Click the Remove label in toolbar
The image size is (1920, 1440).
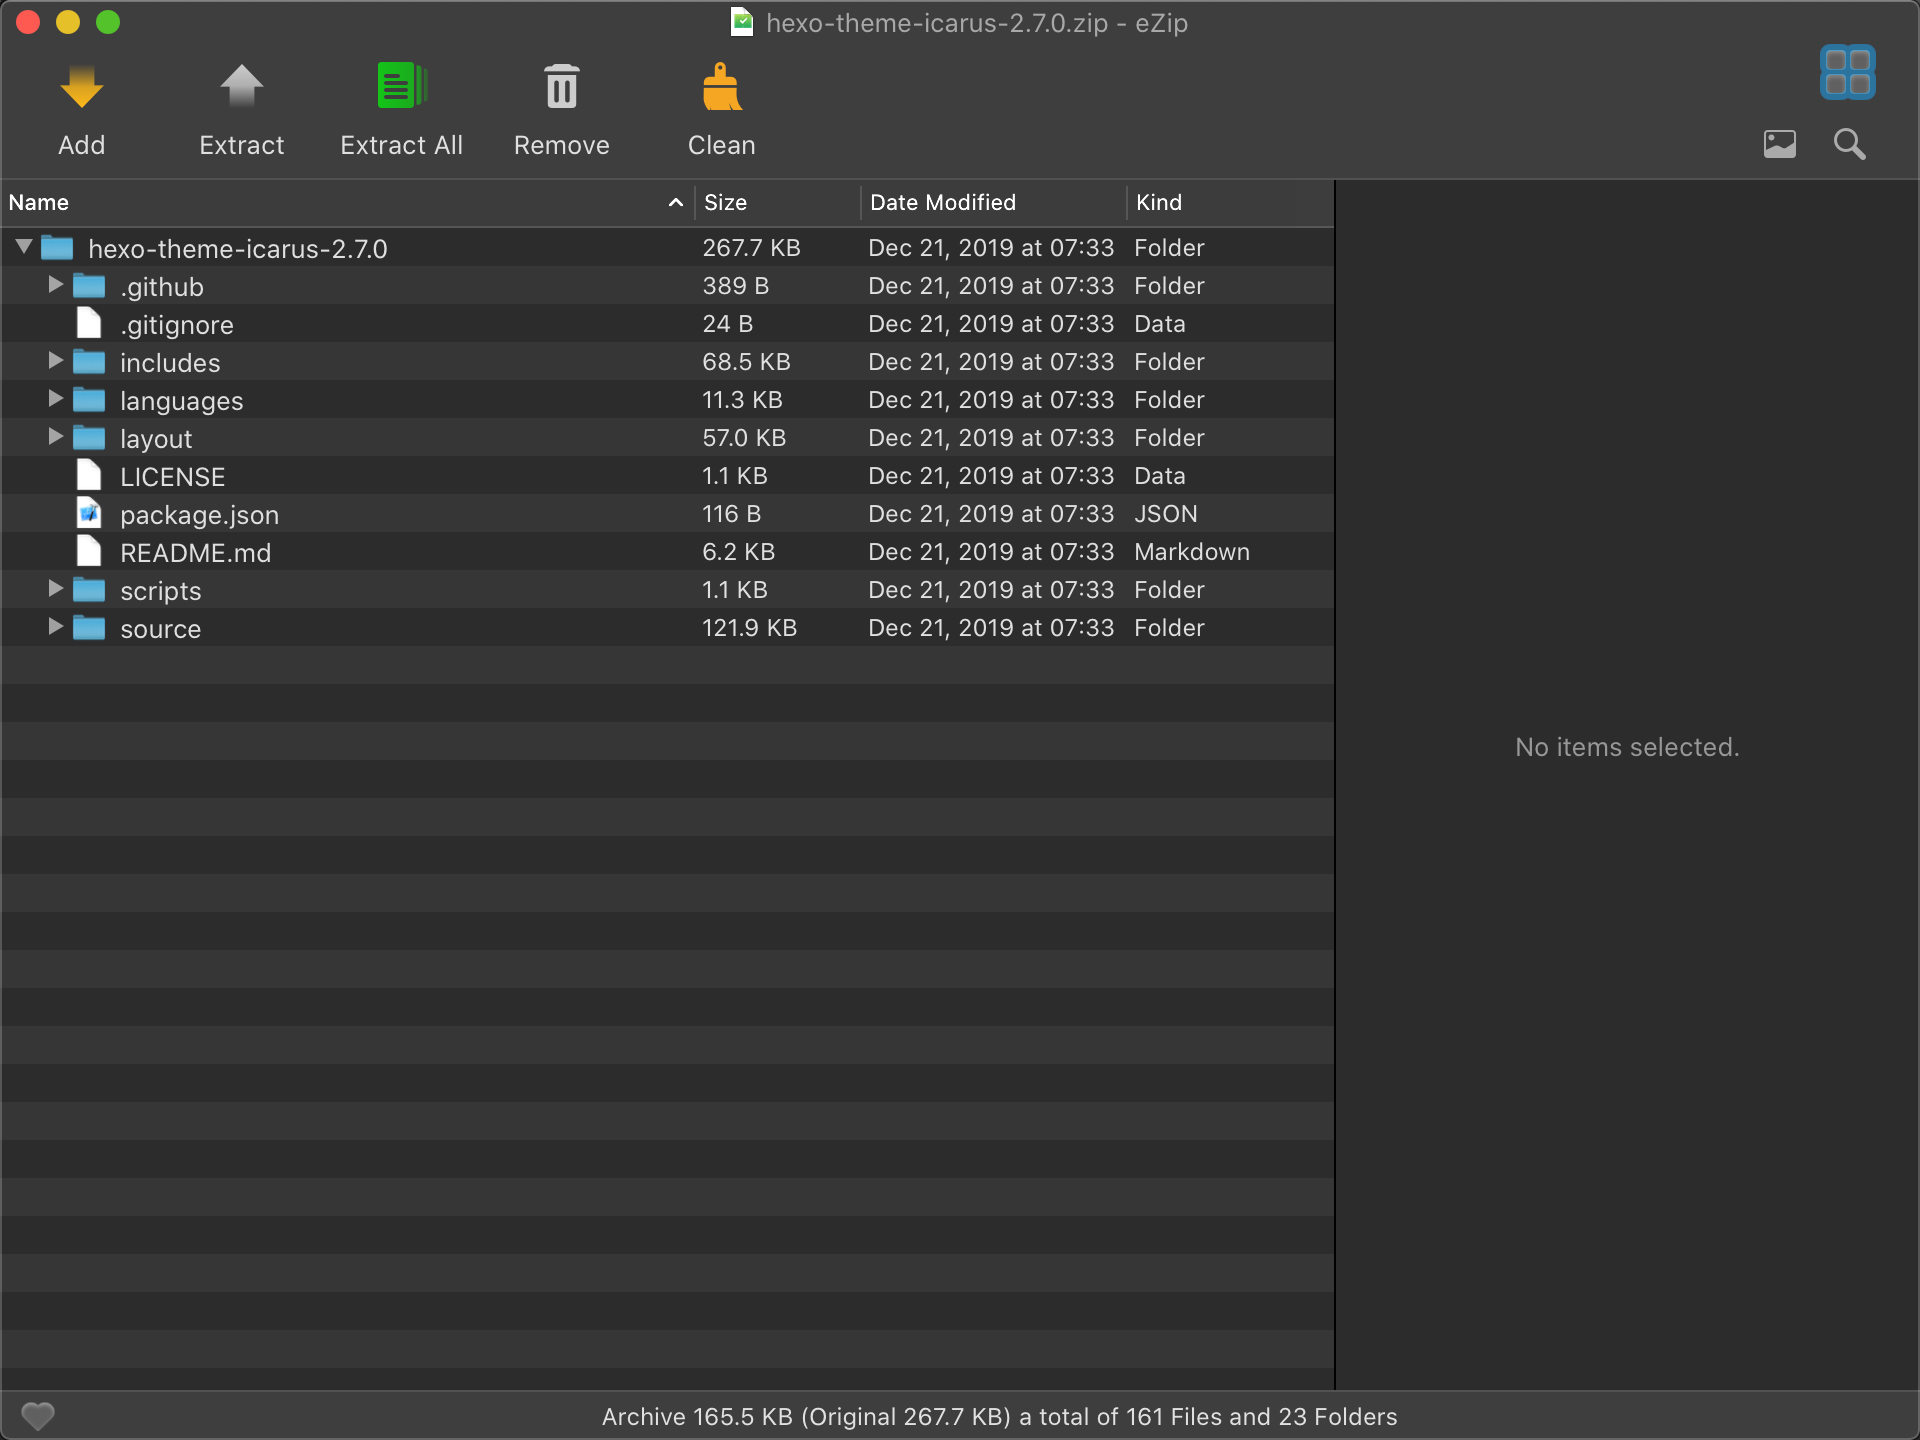click(x=562, y=145)
